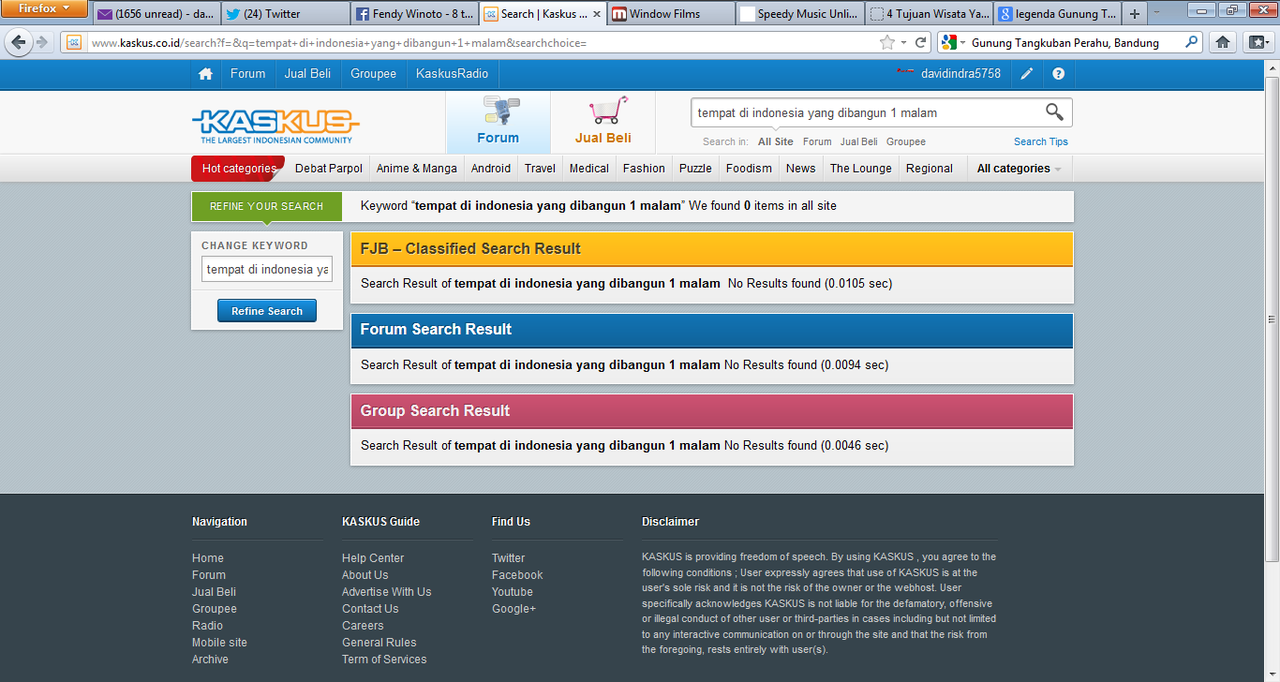The height and width of the screenshot is (682, 1280).
Task: Click the browser back arrow button
Action: pos(18,42)
